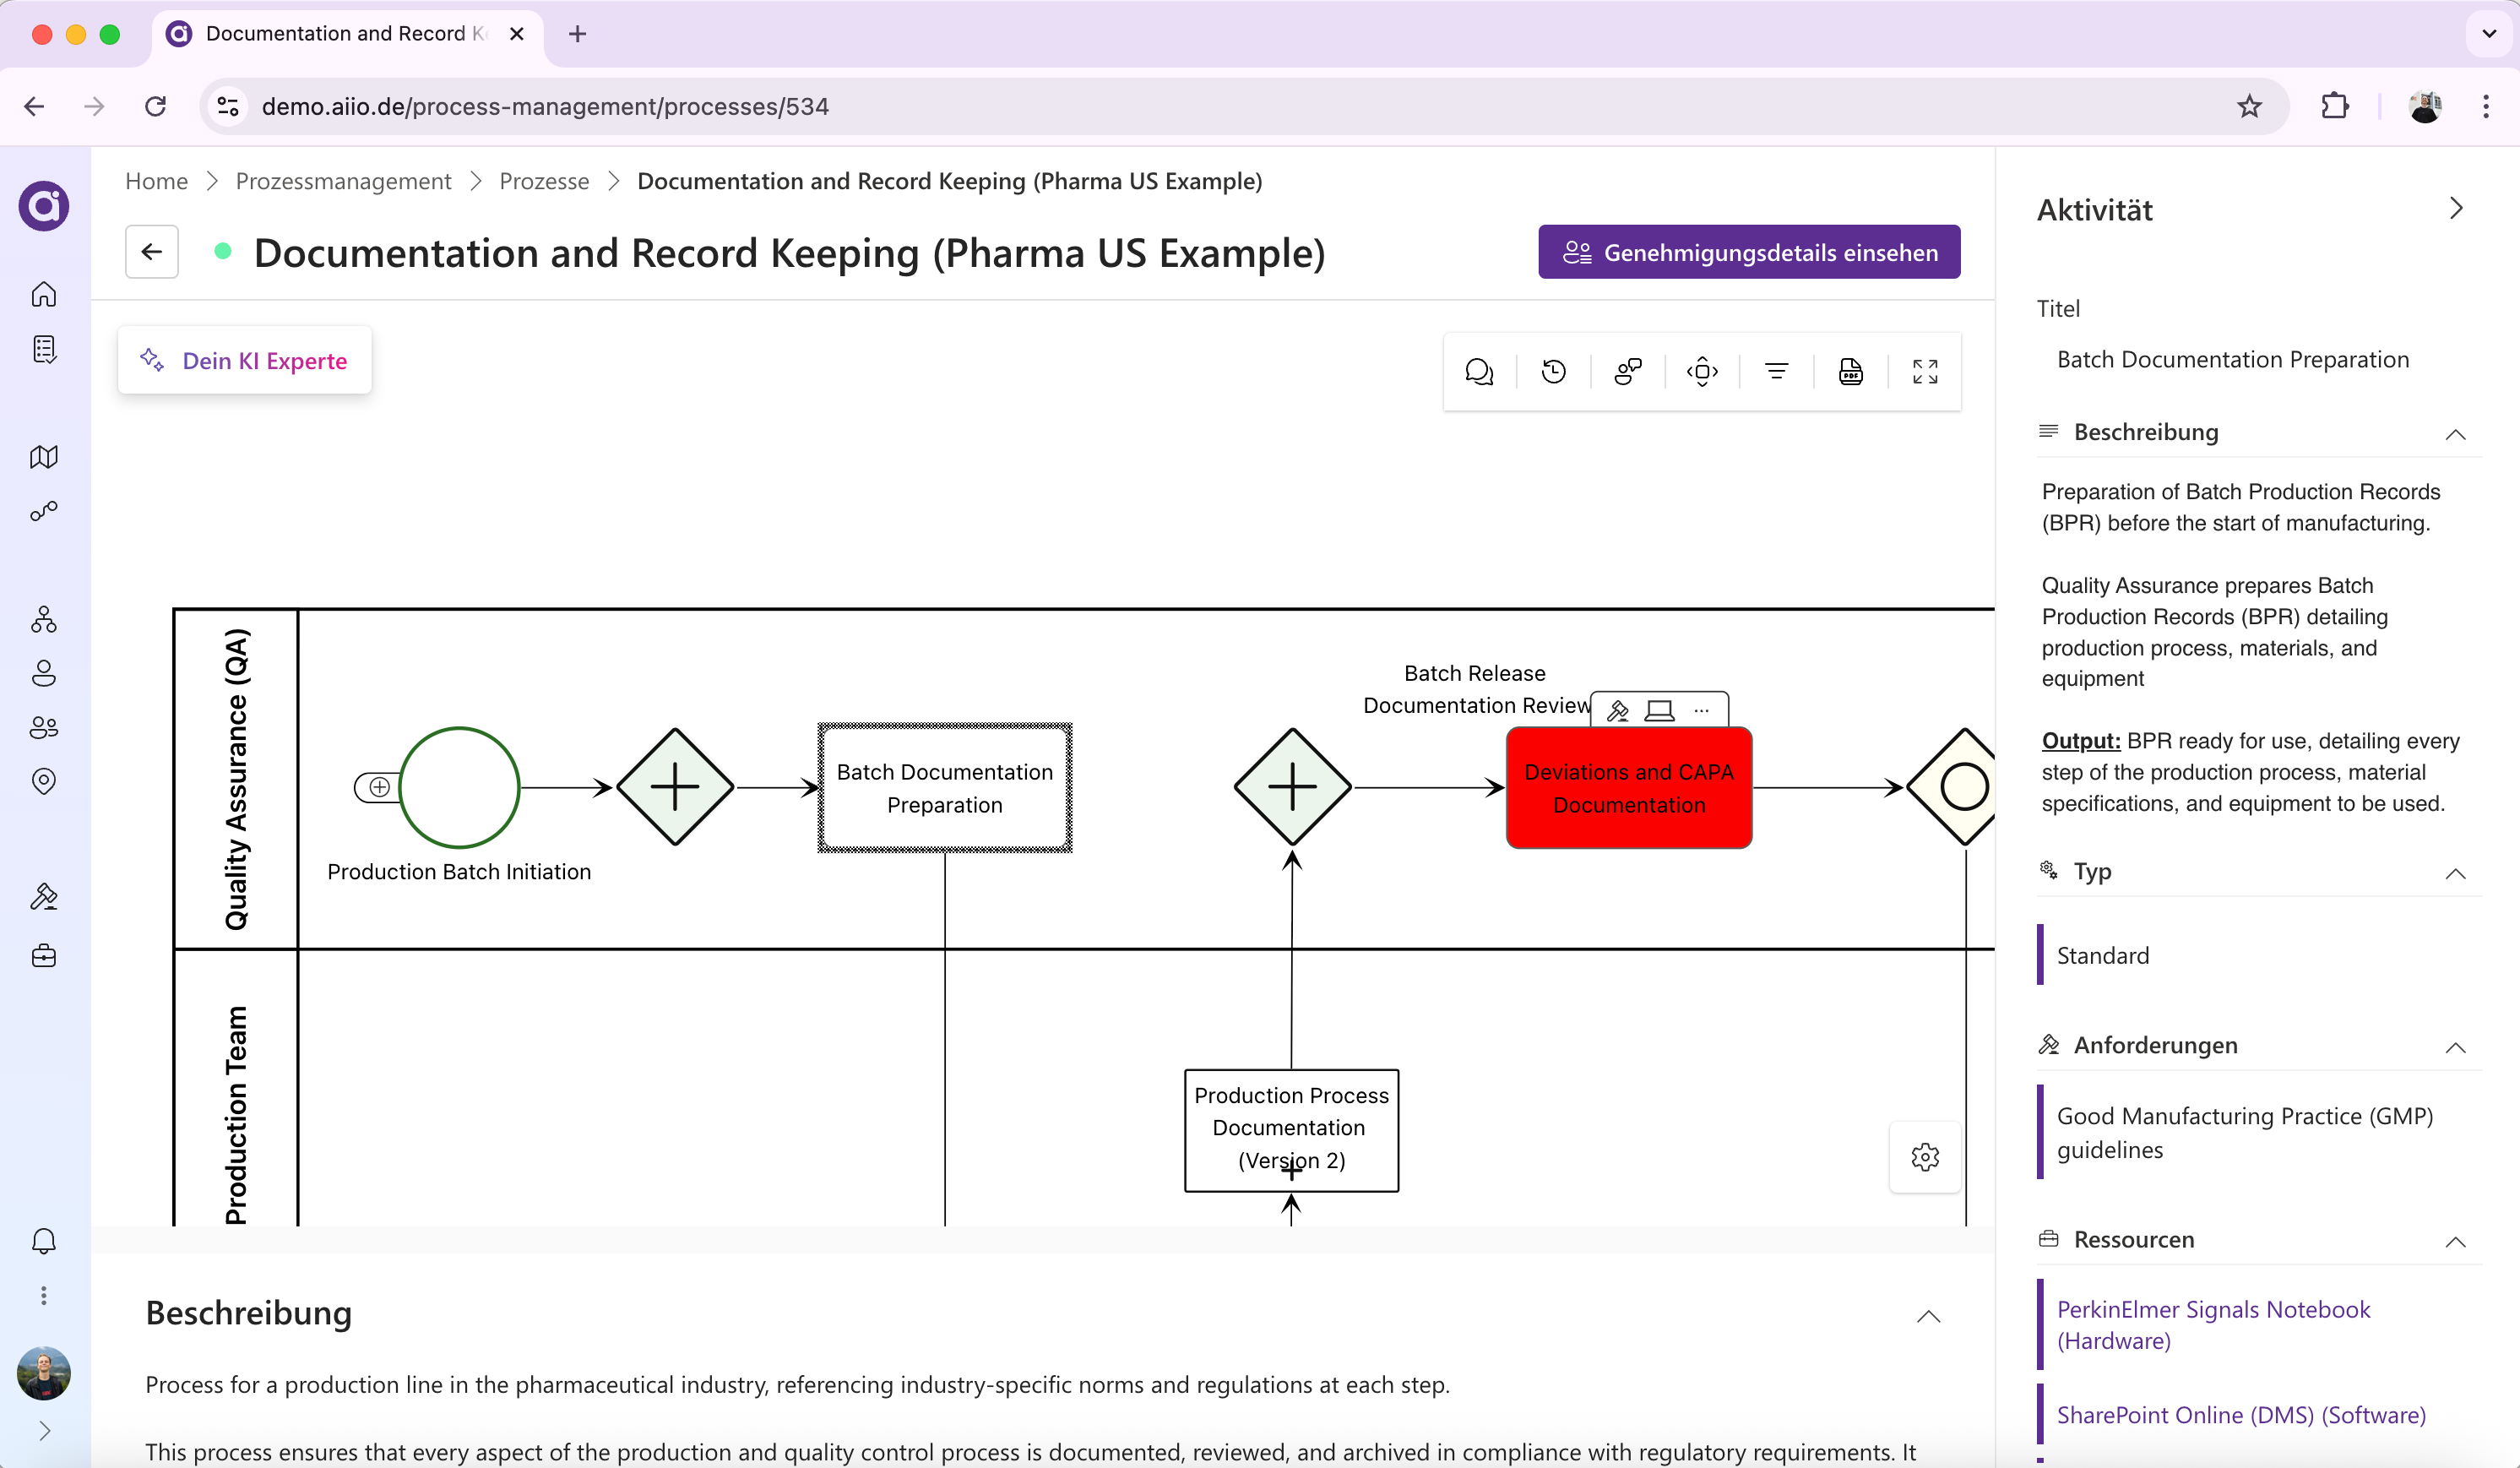2520x1468 pixels.
Task: Enter fullscreen diagram view
Action: 1925,372
